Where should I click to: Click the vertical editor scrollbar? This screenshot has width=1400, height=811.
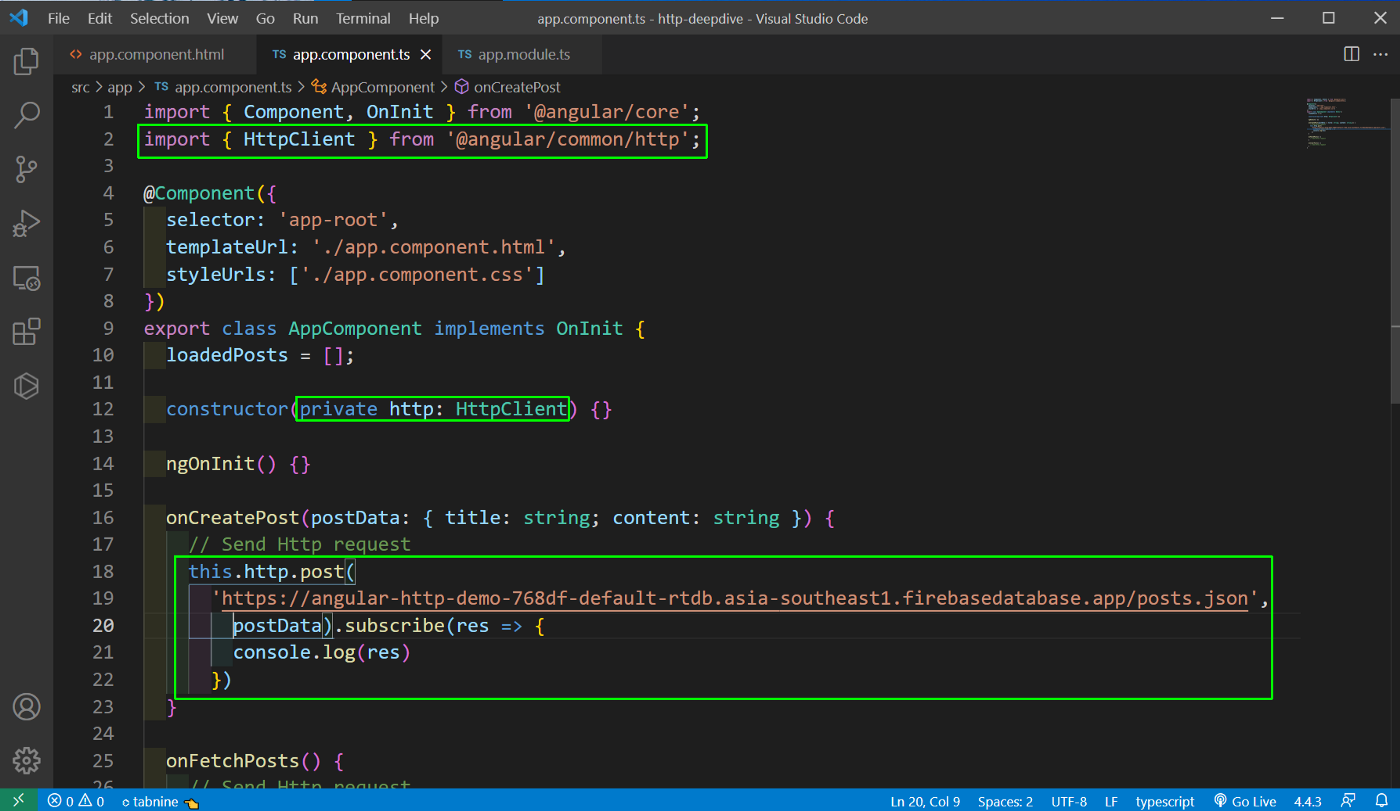pos(1393,250)
